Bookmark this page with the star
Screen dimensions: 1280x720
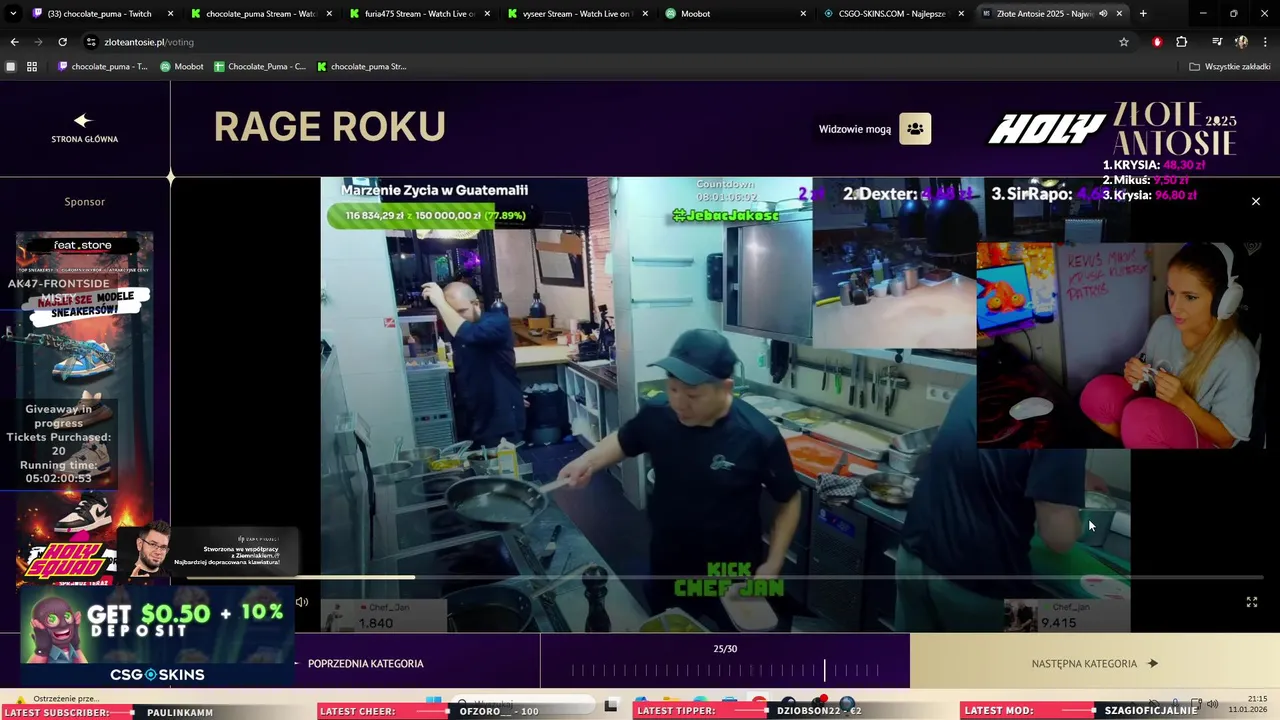[x=1124, y=42]
